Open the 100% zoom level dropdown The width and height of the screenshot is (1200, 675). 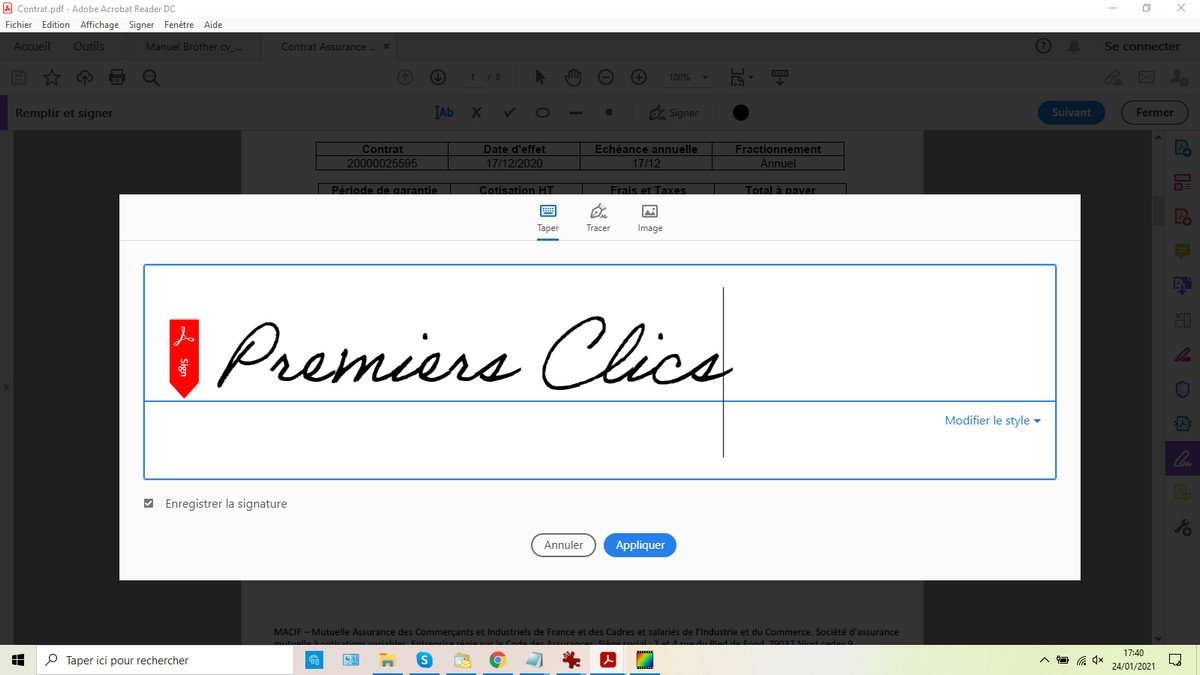tap(688, 77)
